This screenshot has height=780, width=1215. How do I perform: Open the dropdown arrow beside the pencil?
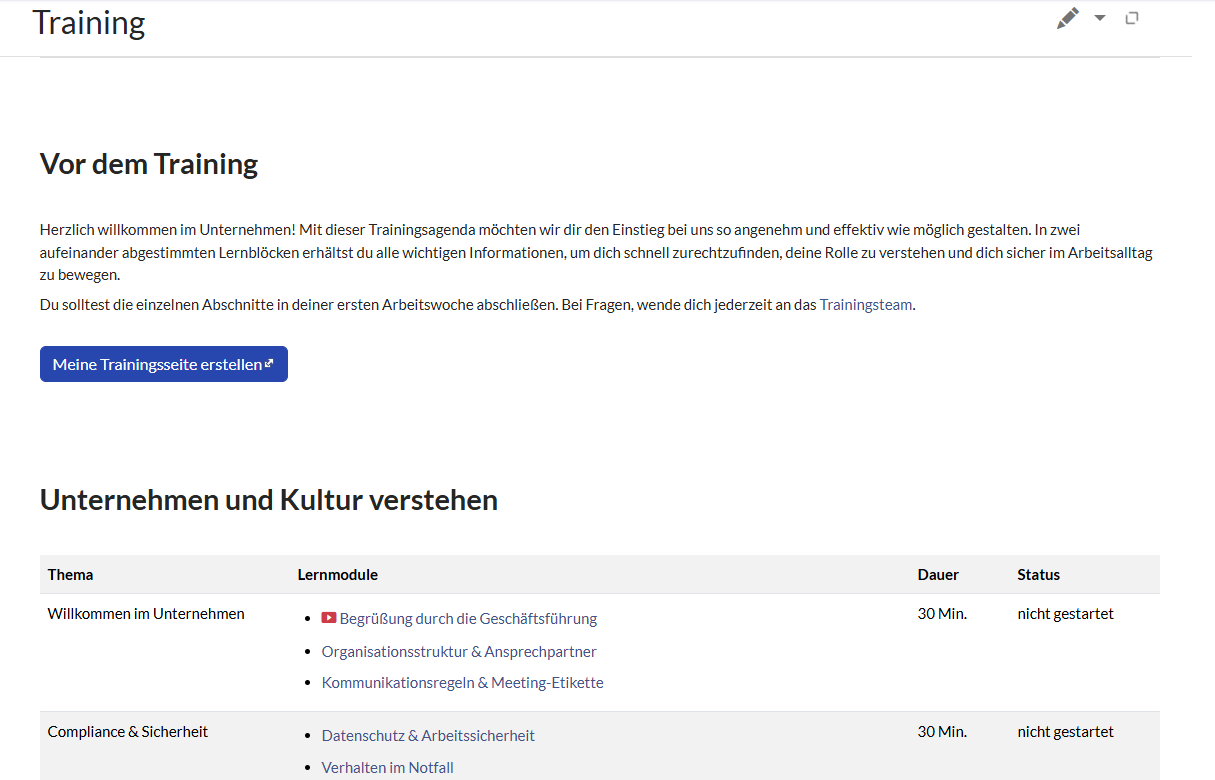[1100, 18]
